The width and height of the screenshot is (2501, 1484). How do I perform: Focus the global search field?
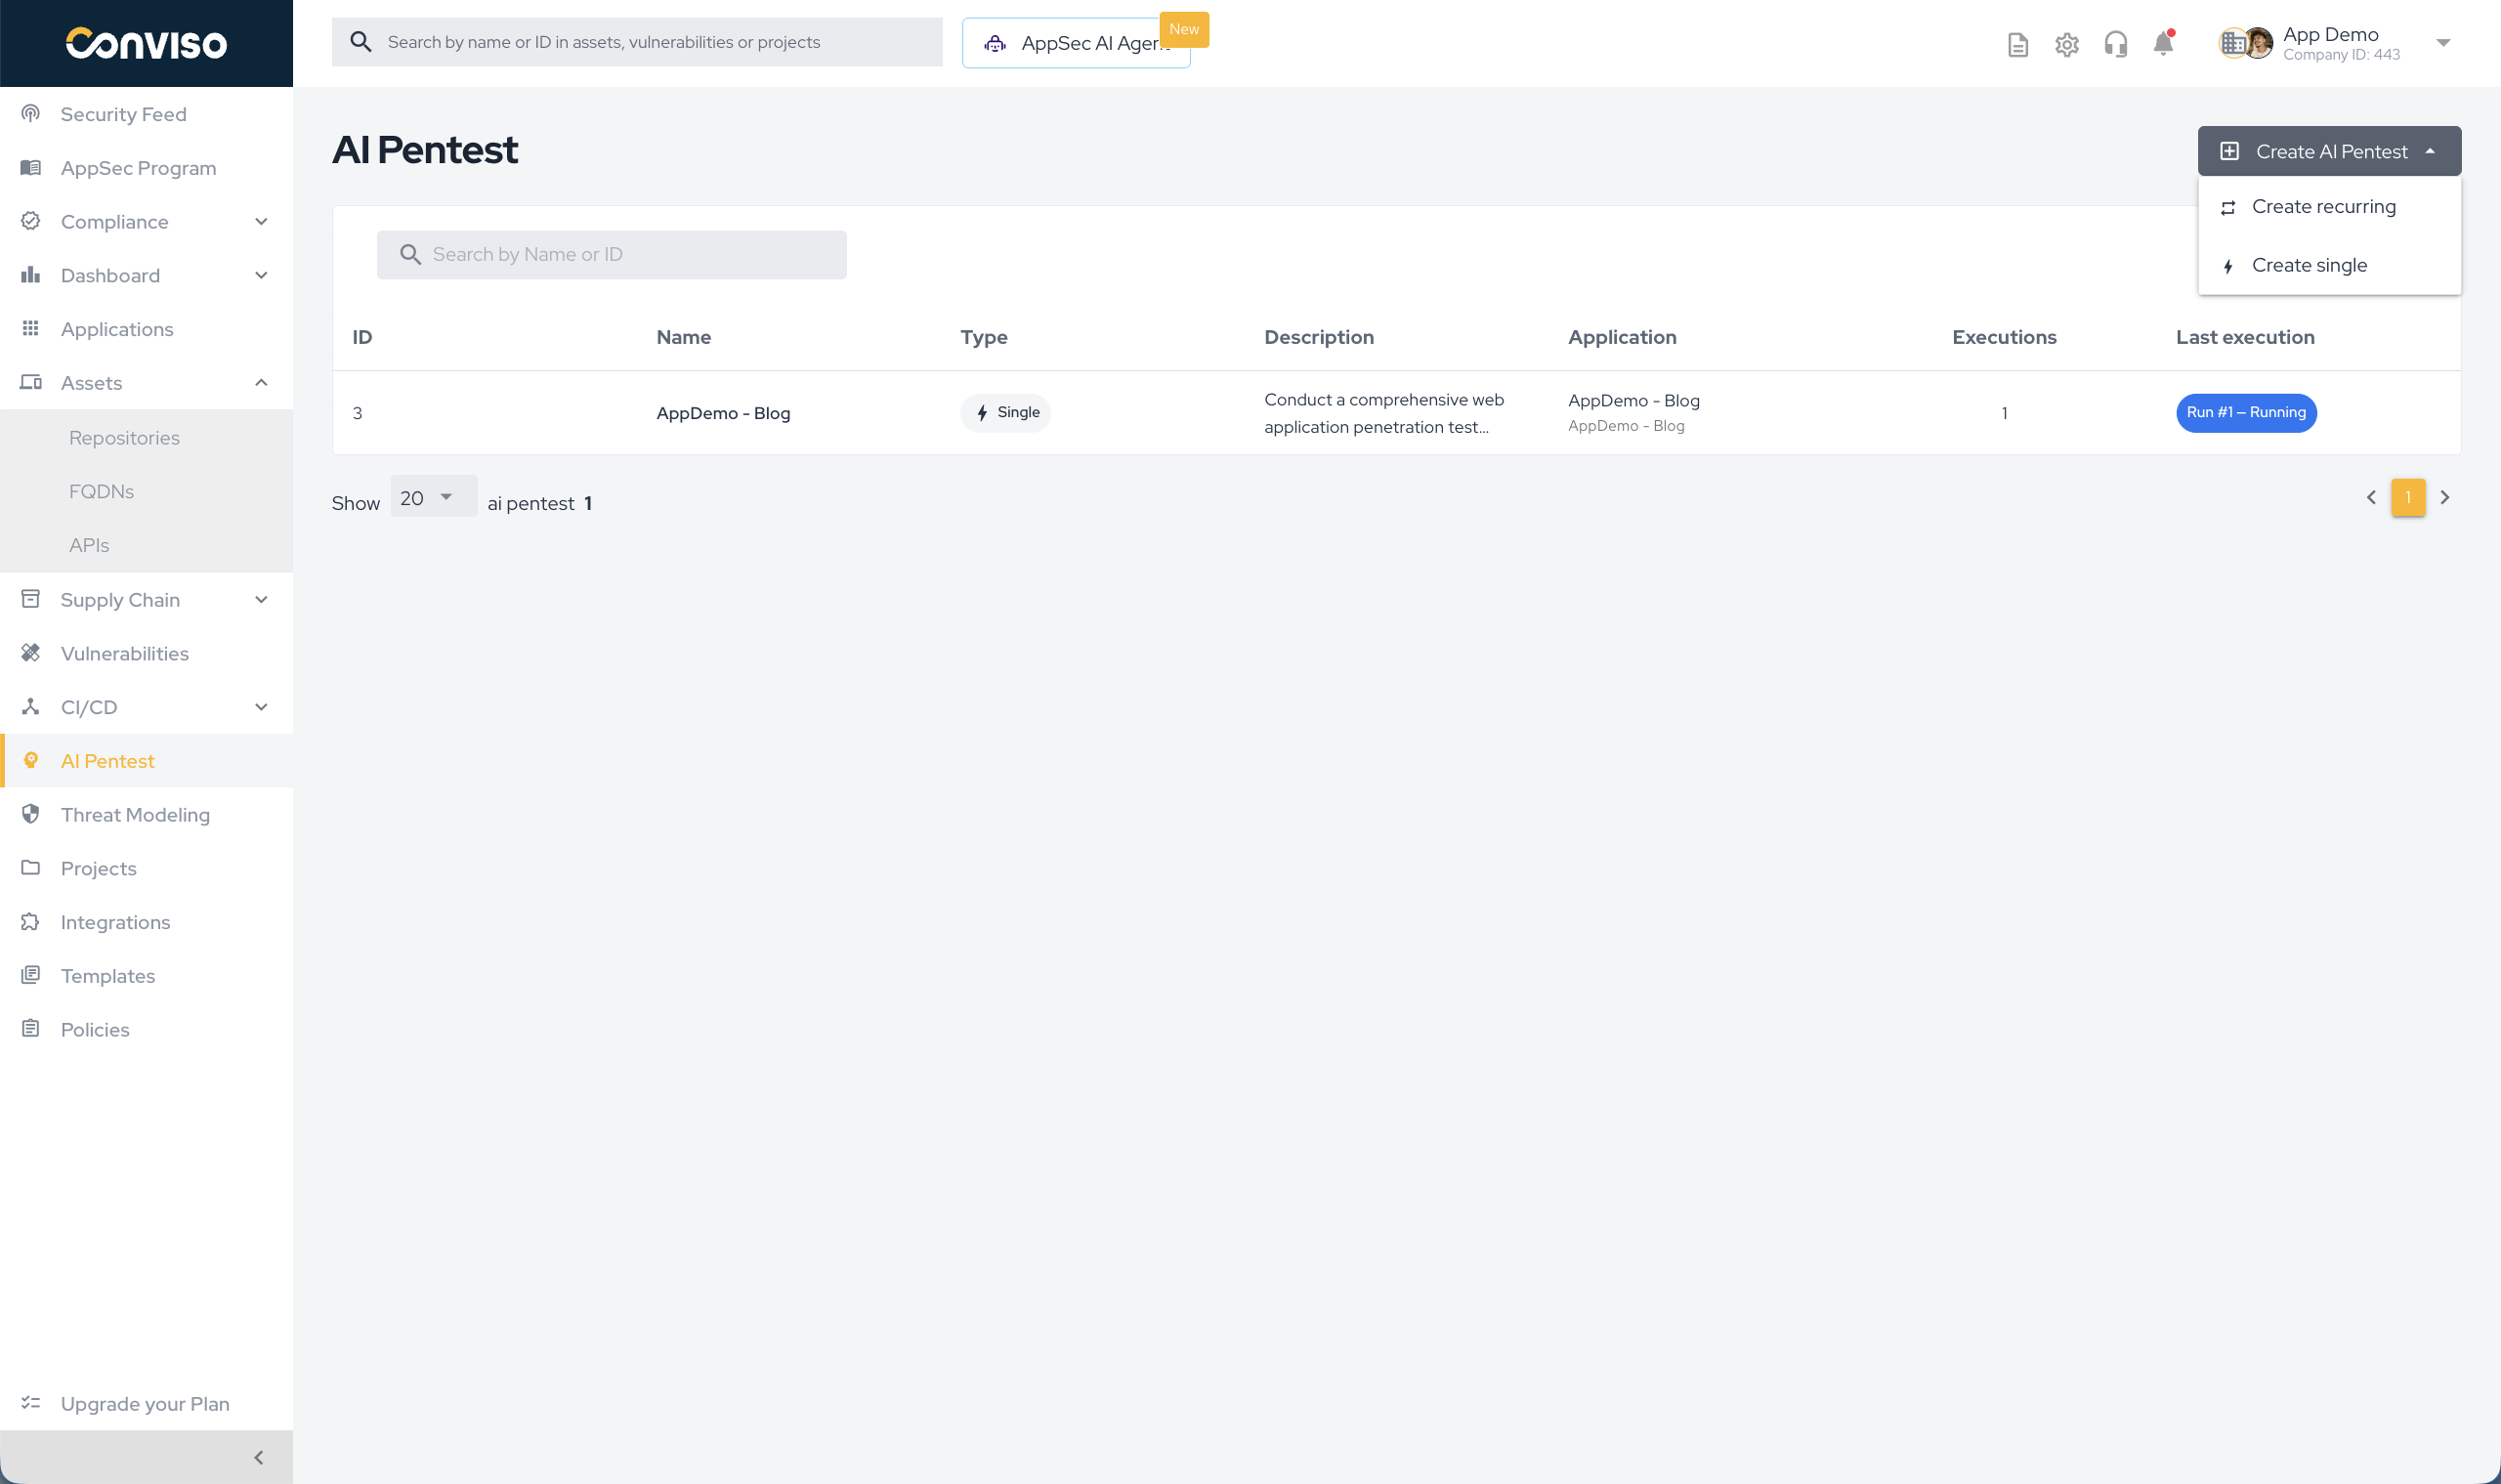click(x=637, y=42)
